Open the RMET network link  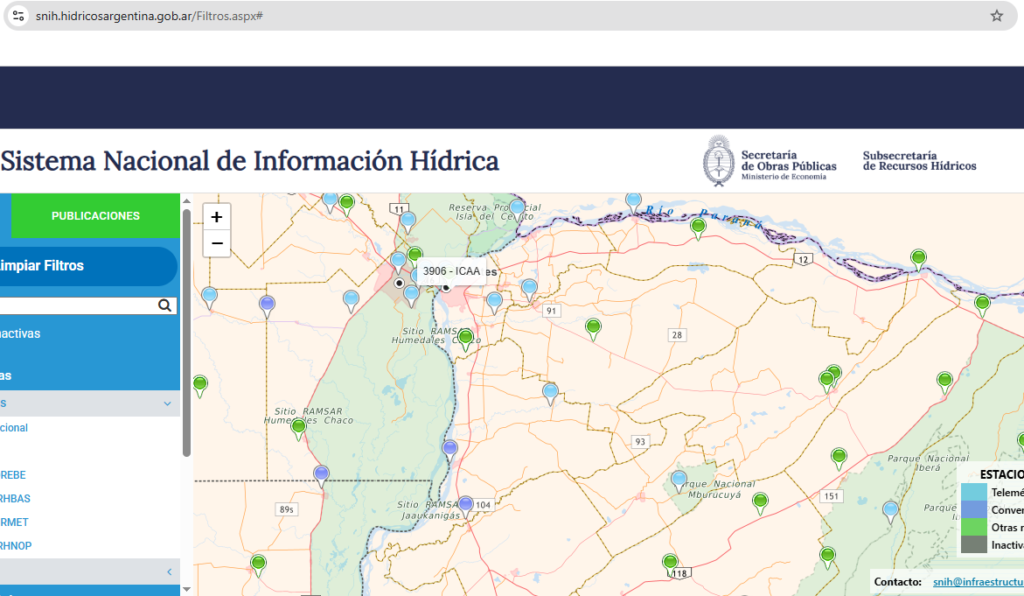tap(14, 522)
